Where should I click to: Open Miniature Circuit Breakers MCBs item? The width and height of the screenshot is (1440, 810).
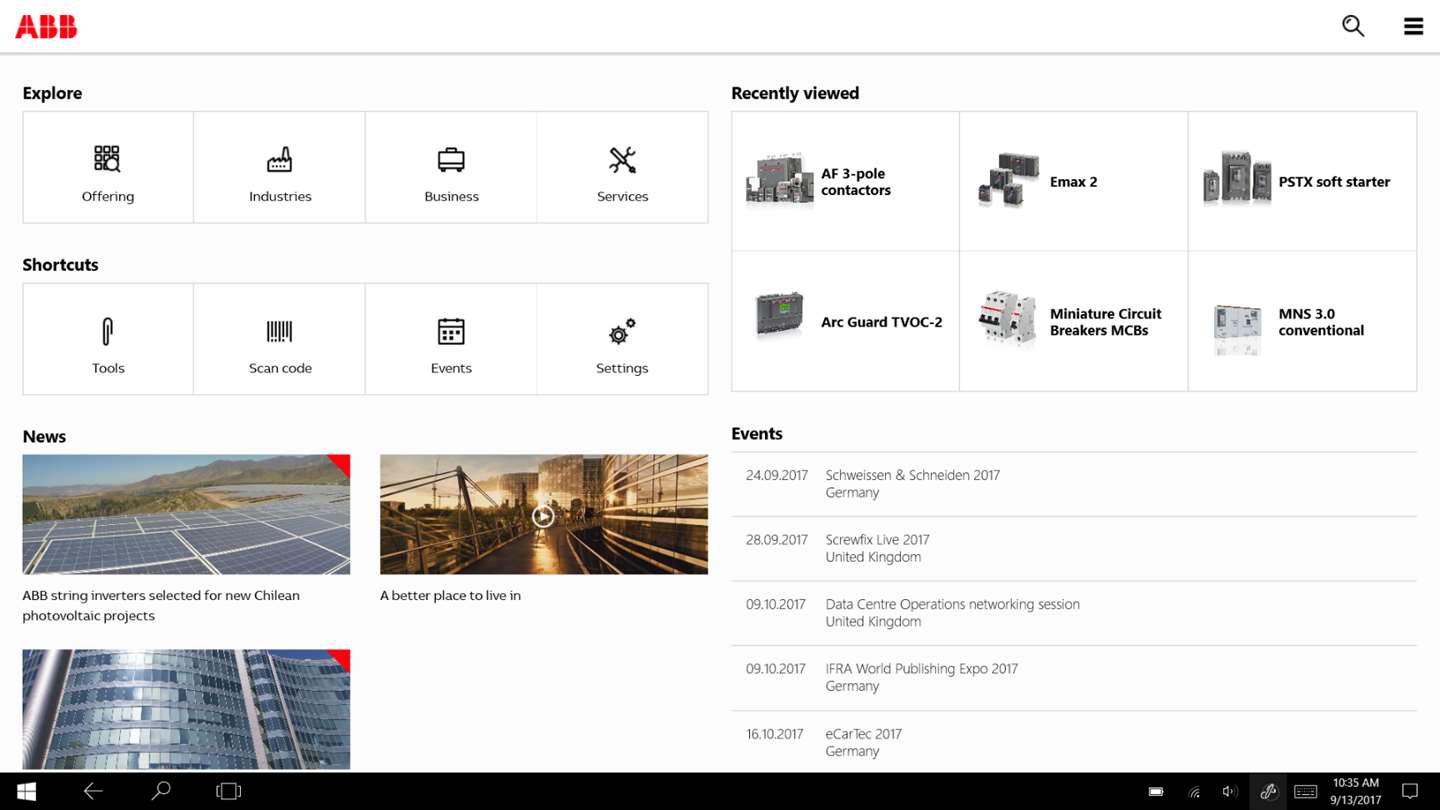click(1073, 321)
